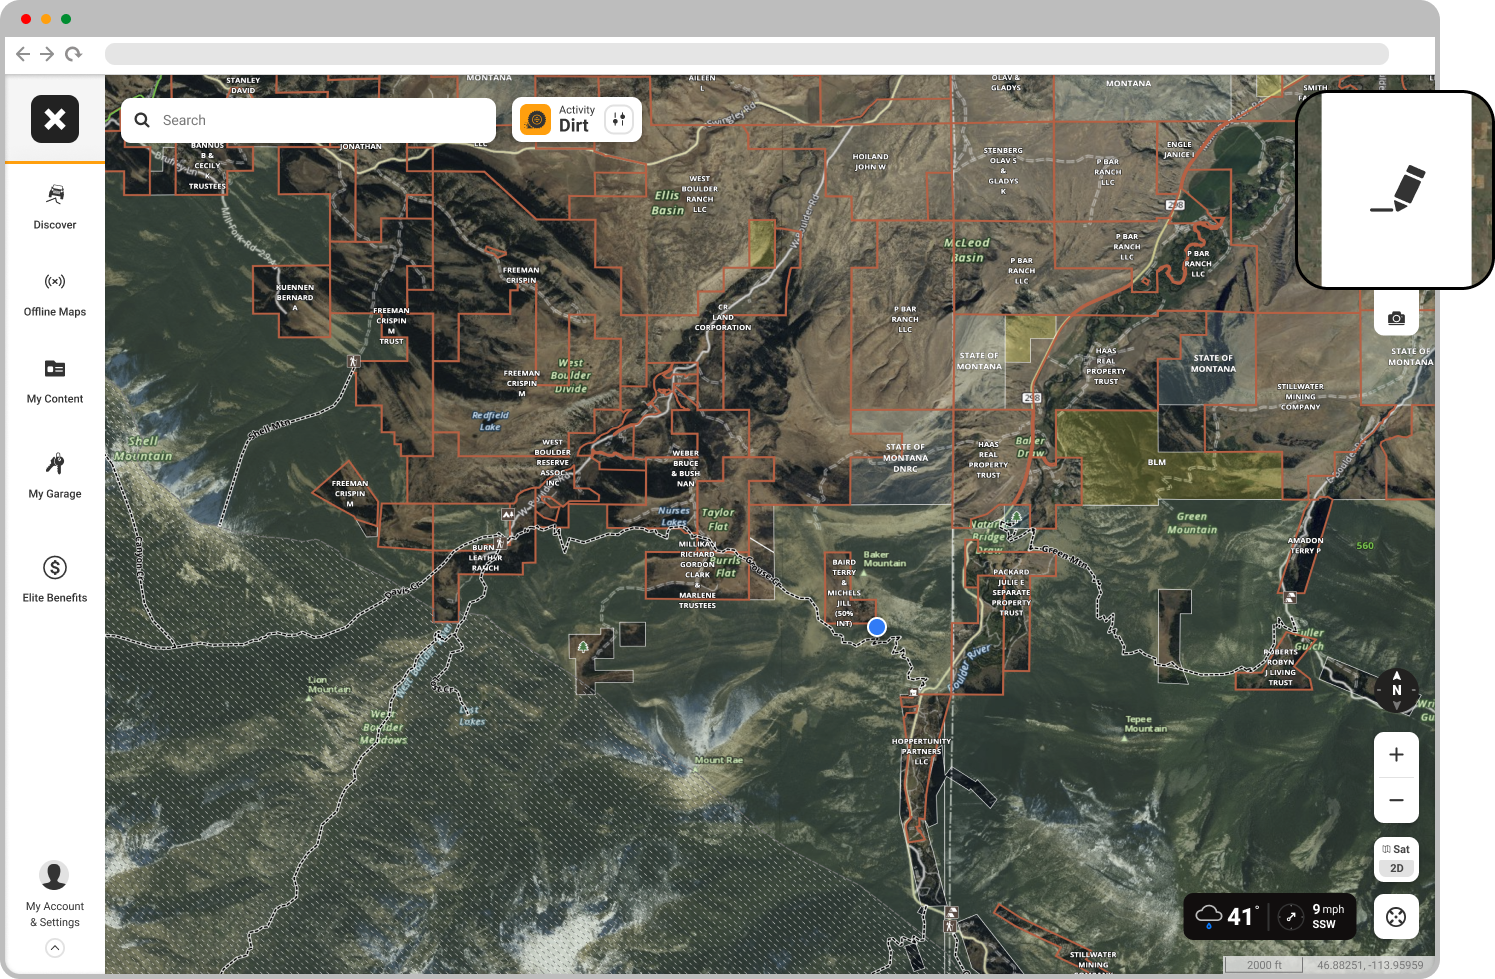The height and width of the screenshot is (979, 1495).
Task: Open the Discover section
Action: (55, 207)
